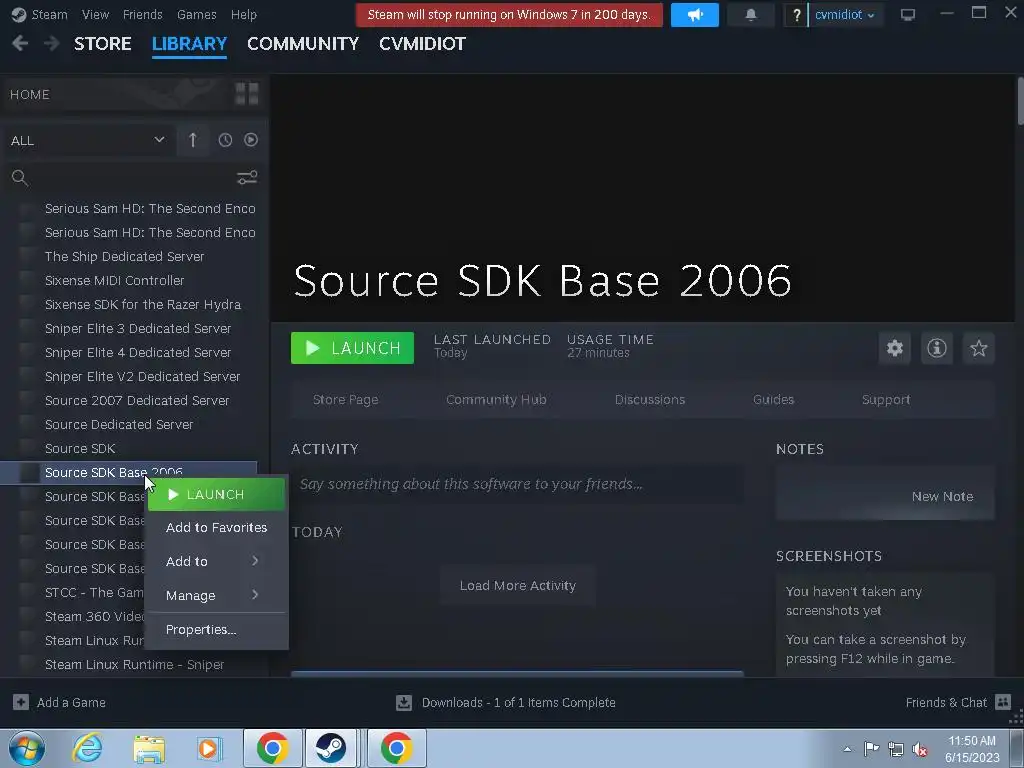Open the media player taskbar icon

210,748
